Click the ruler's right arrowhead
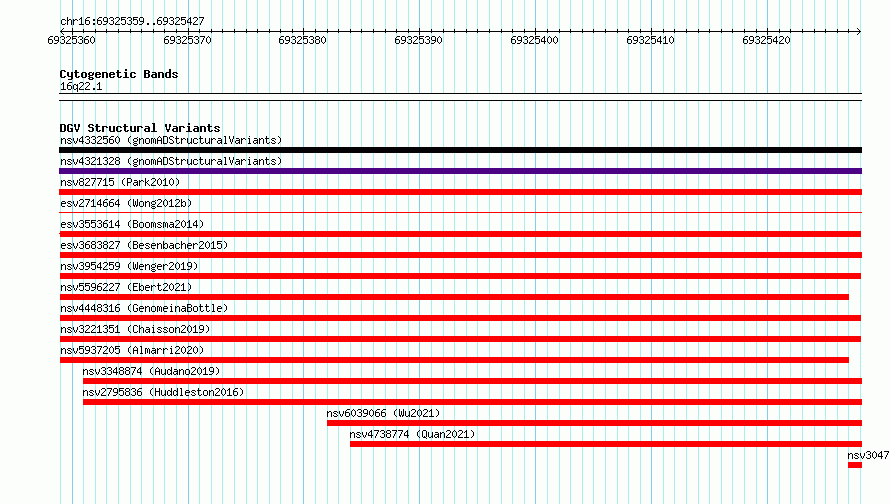The width and height of the screenshot is (890, 504). [x=859, y=31]
